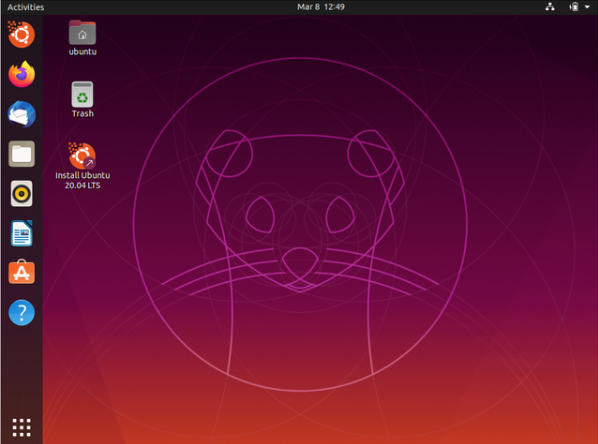Open Firefox from the dock
The image size is (598, 444).
22,74
